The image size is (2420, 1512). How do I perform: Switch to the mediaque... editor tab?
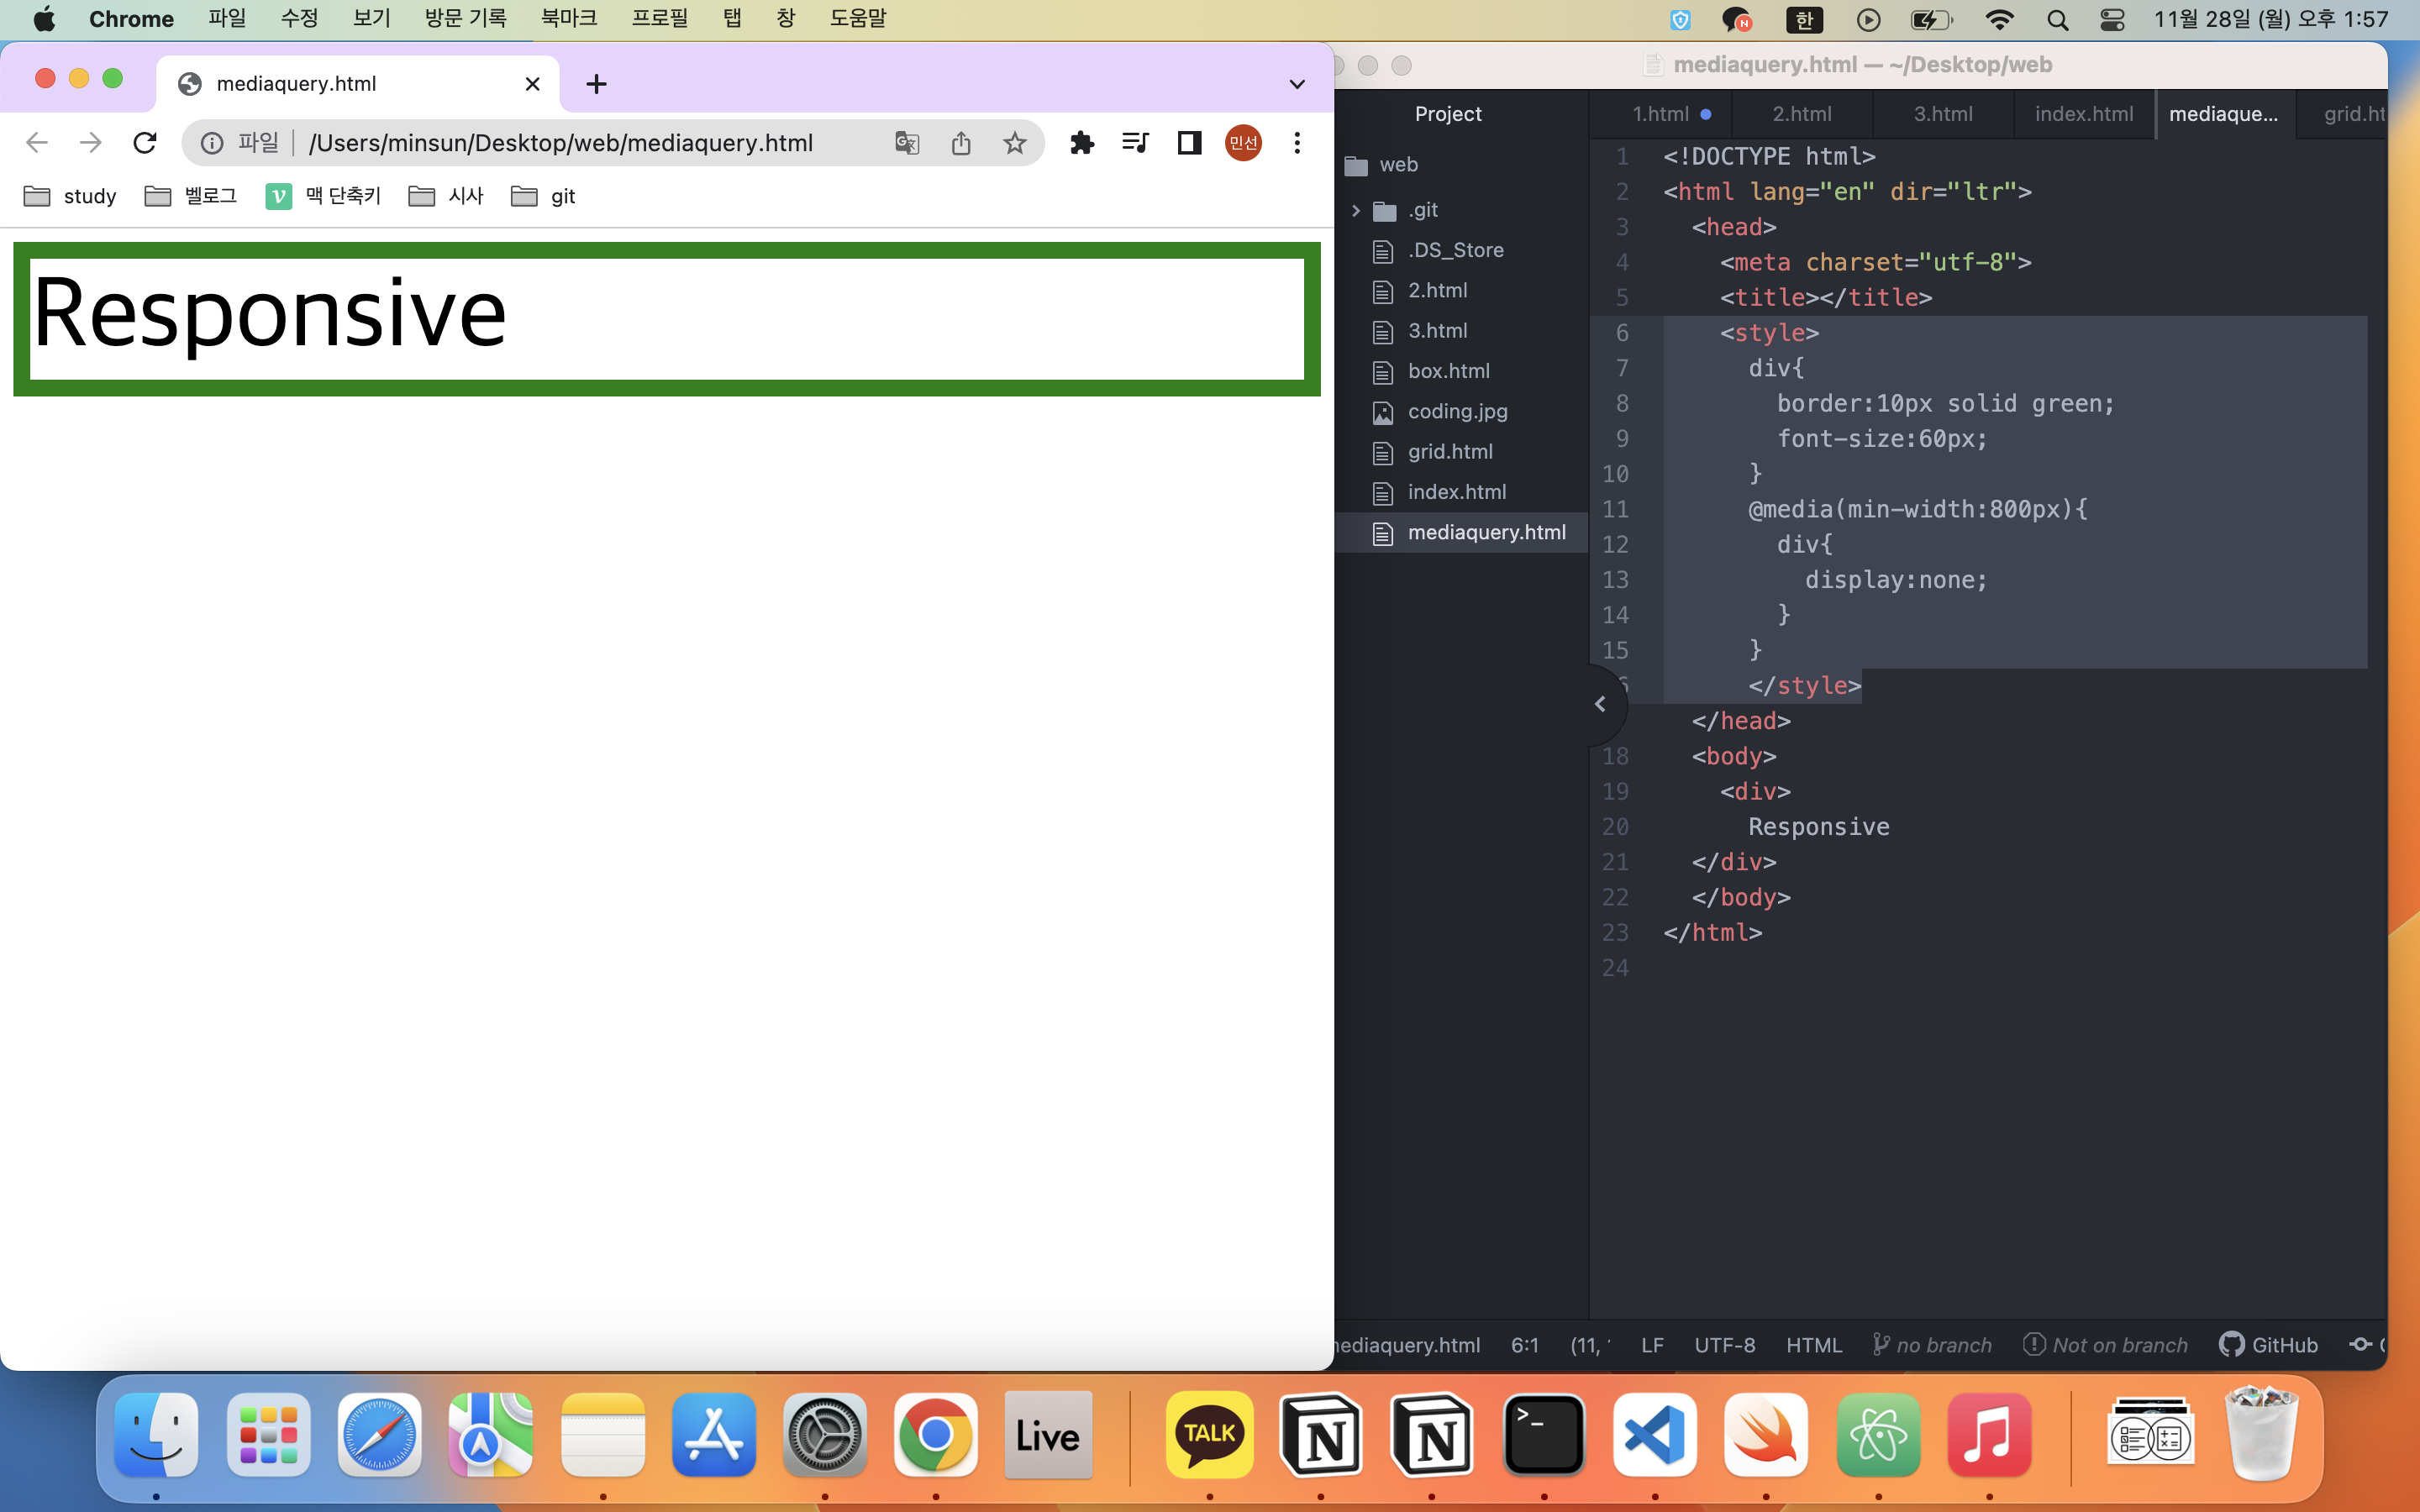point(2225,114)
